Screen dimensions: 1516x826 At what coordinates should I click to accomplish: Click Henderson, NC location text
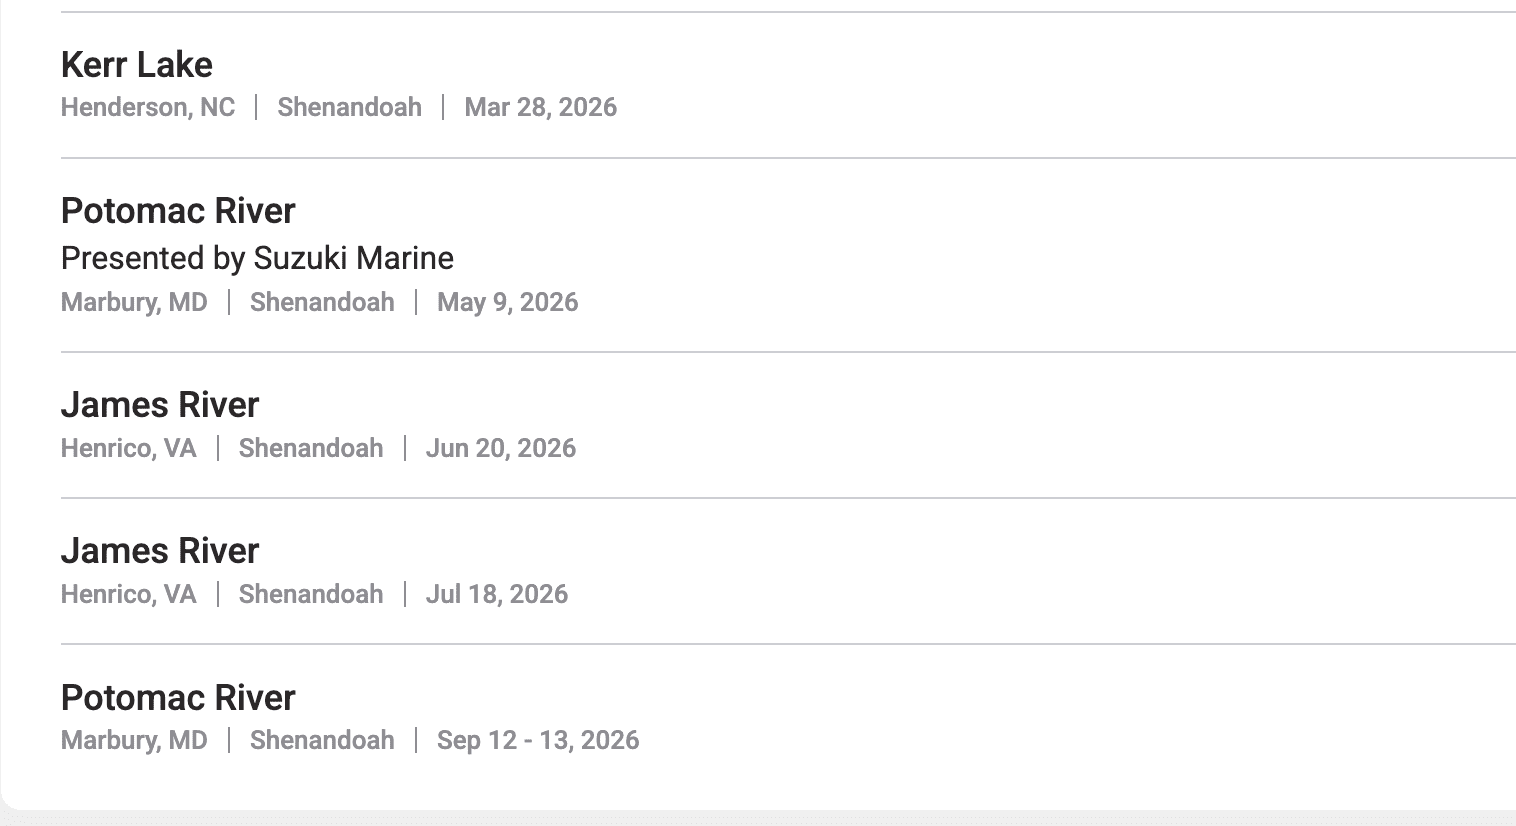147,107
